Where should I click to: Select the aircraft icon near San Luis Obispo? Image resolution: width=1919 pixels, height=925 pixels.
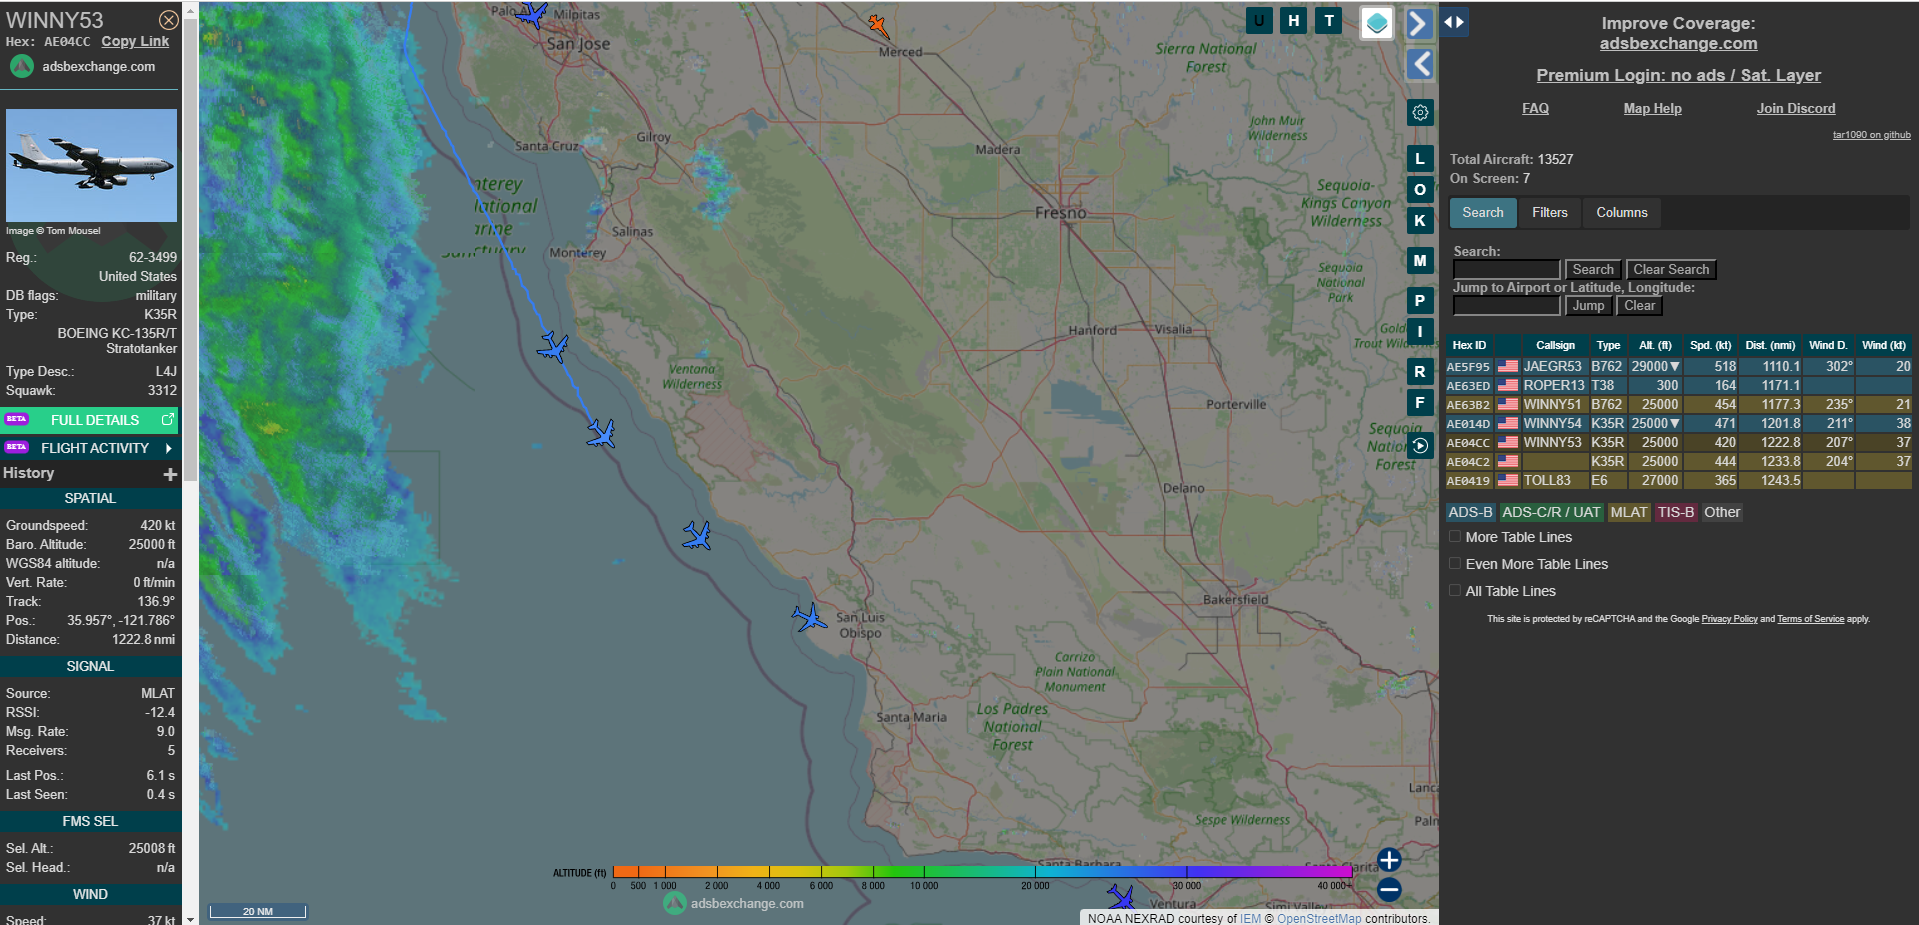click(x=809, y=618)
